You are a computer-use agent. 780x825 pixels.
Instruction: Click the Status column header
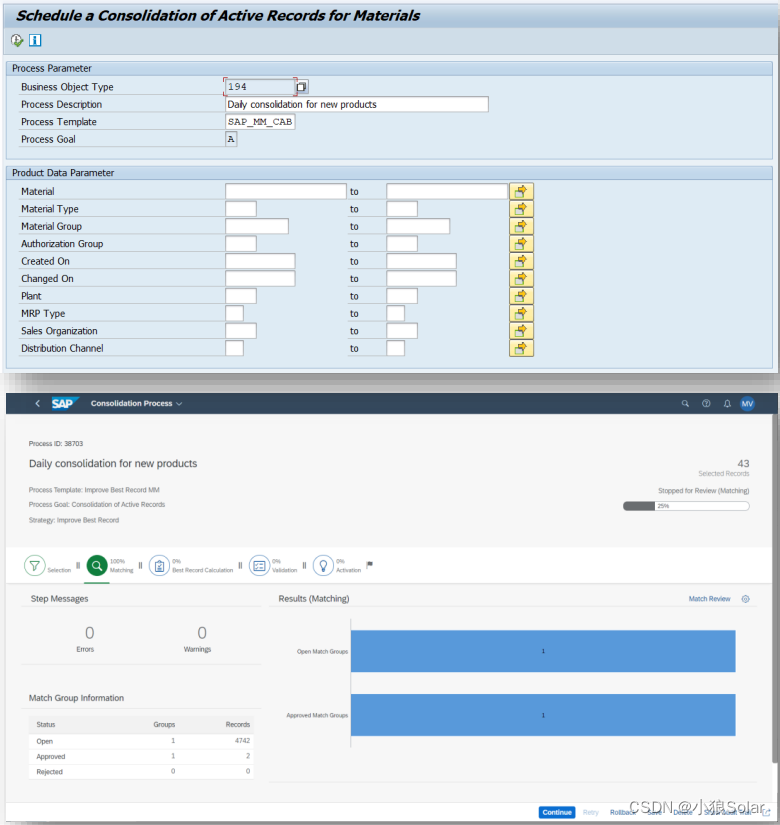(46, 725)
